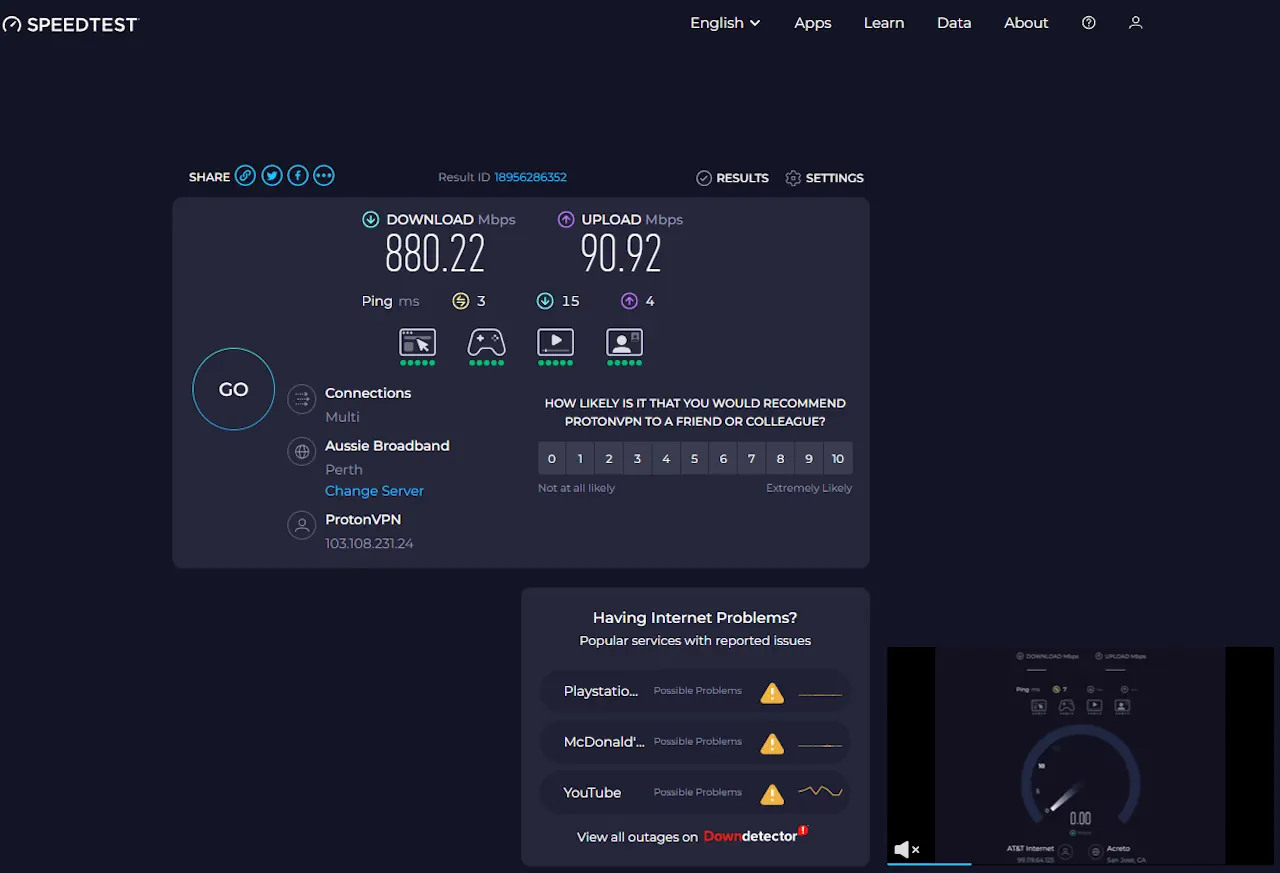Select rating 0 in survey
Viewport: 1280px width, 873px height.
pos(551,459)
